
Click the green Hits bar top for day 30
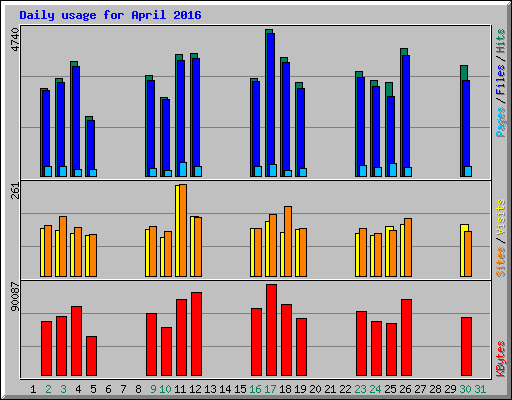click(464, 72)
